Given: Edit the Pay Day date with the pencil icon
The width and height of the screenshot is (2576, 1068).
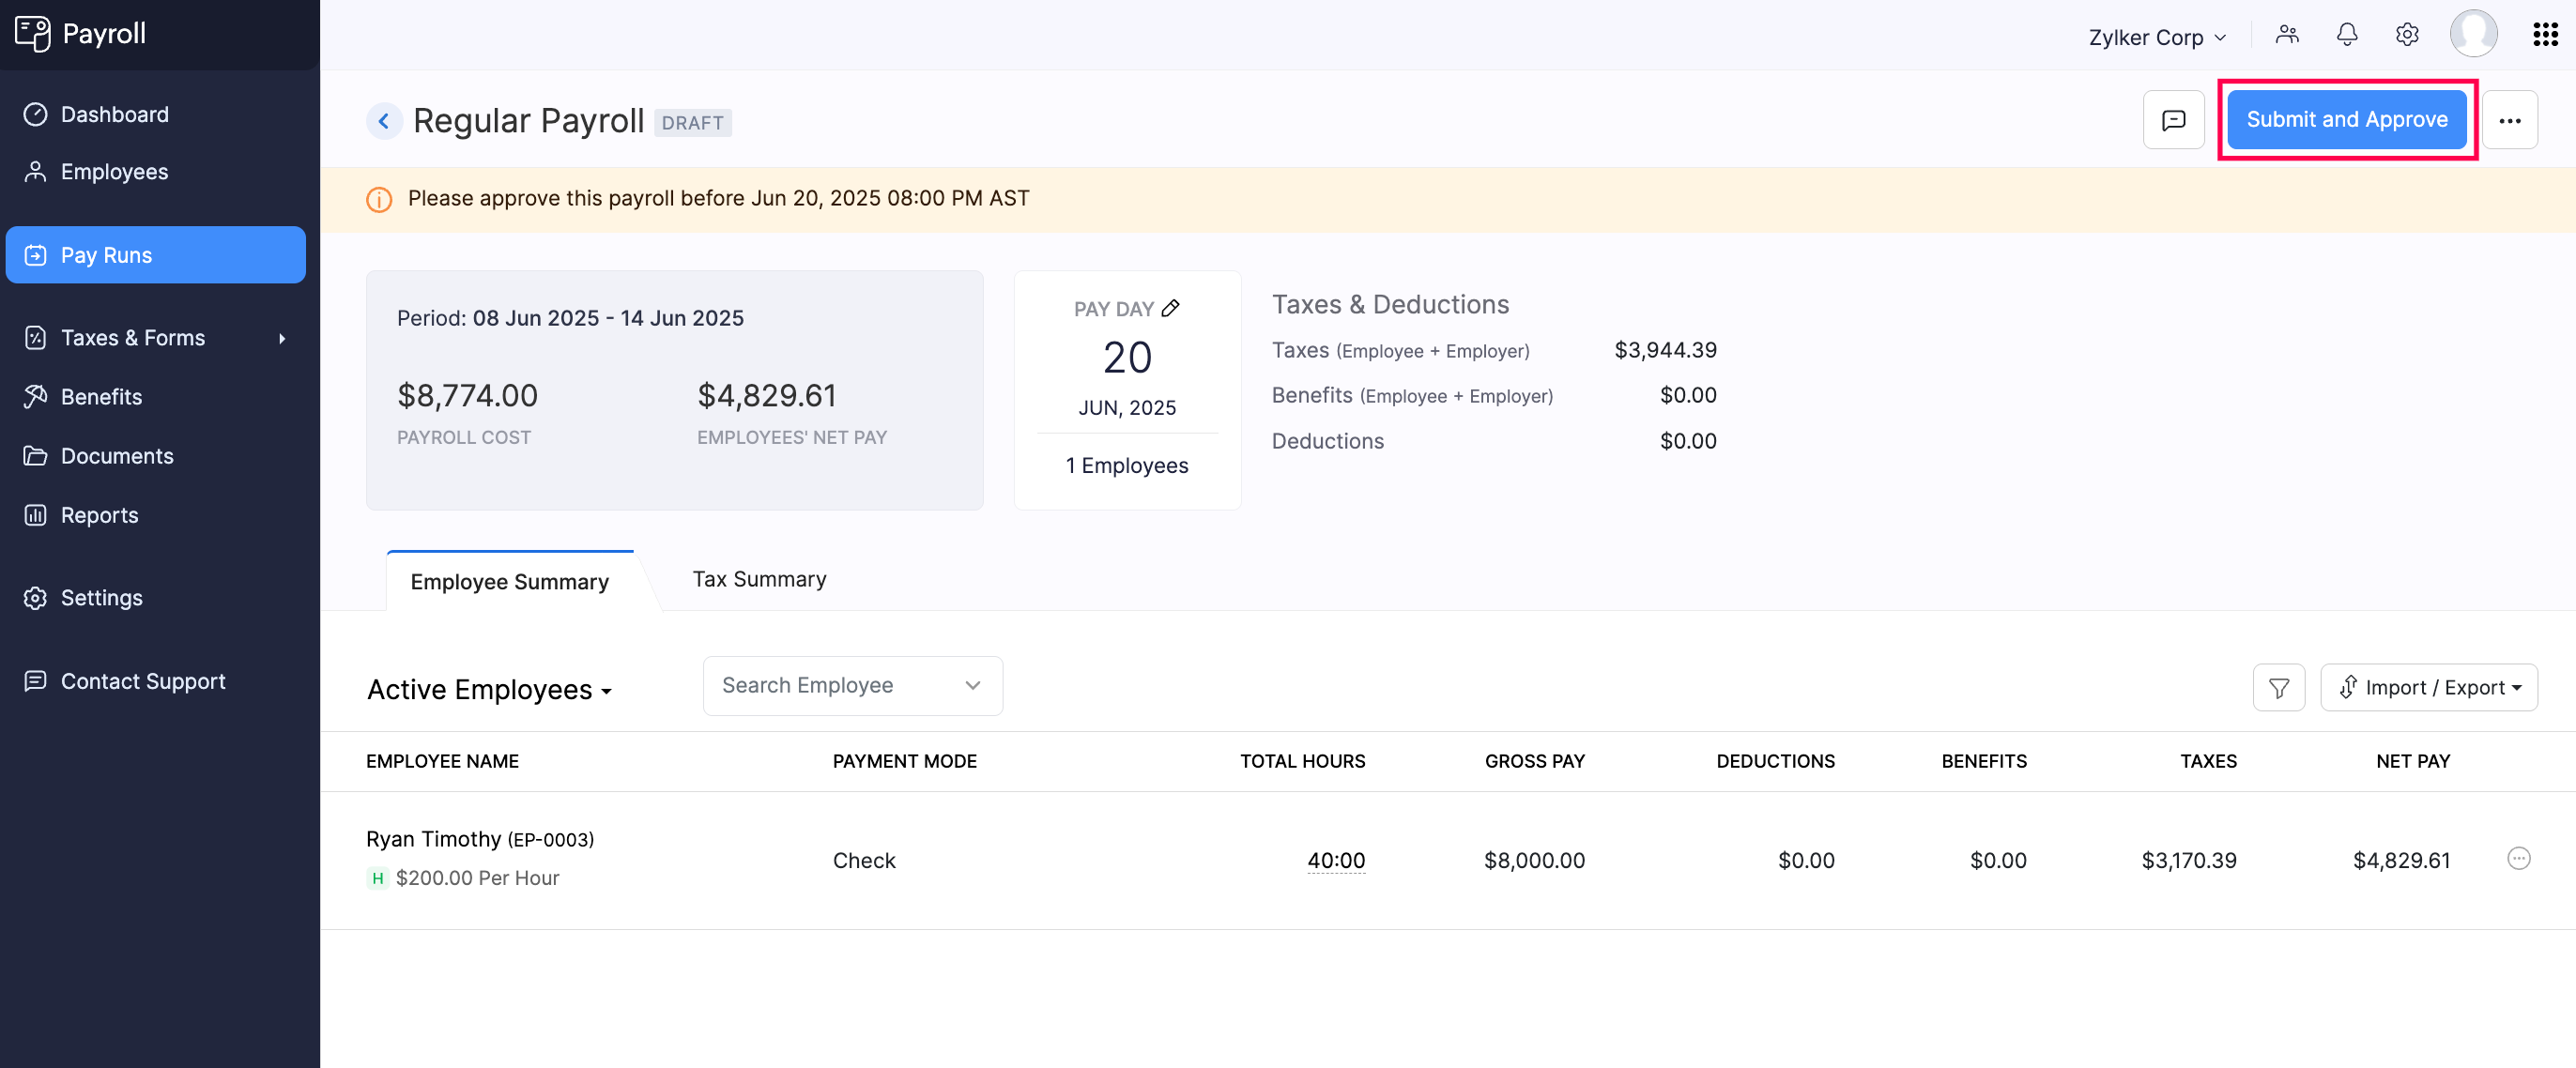Looking at the screenshot, I should 1171,307.
